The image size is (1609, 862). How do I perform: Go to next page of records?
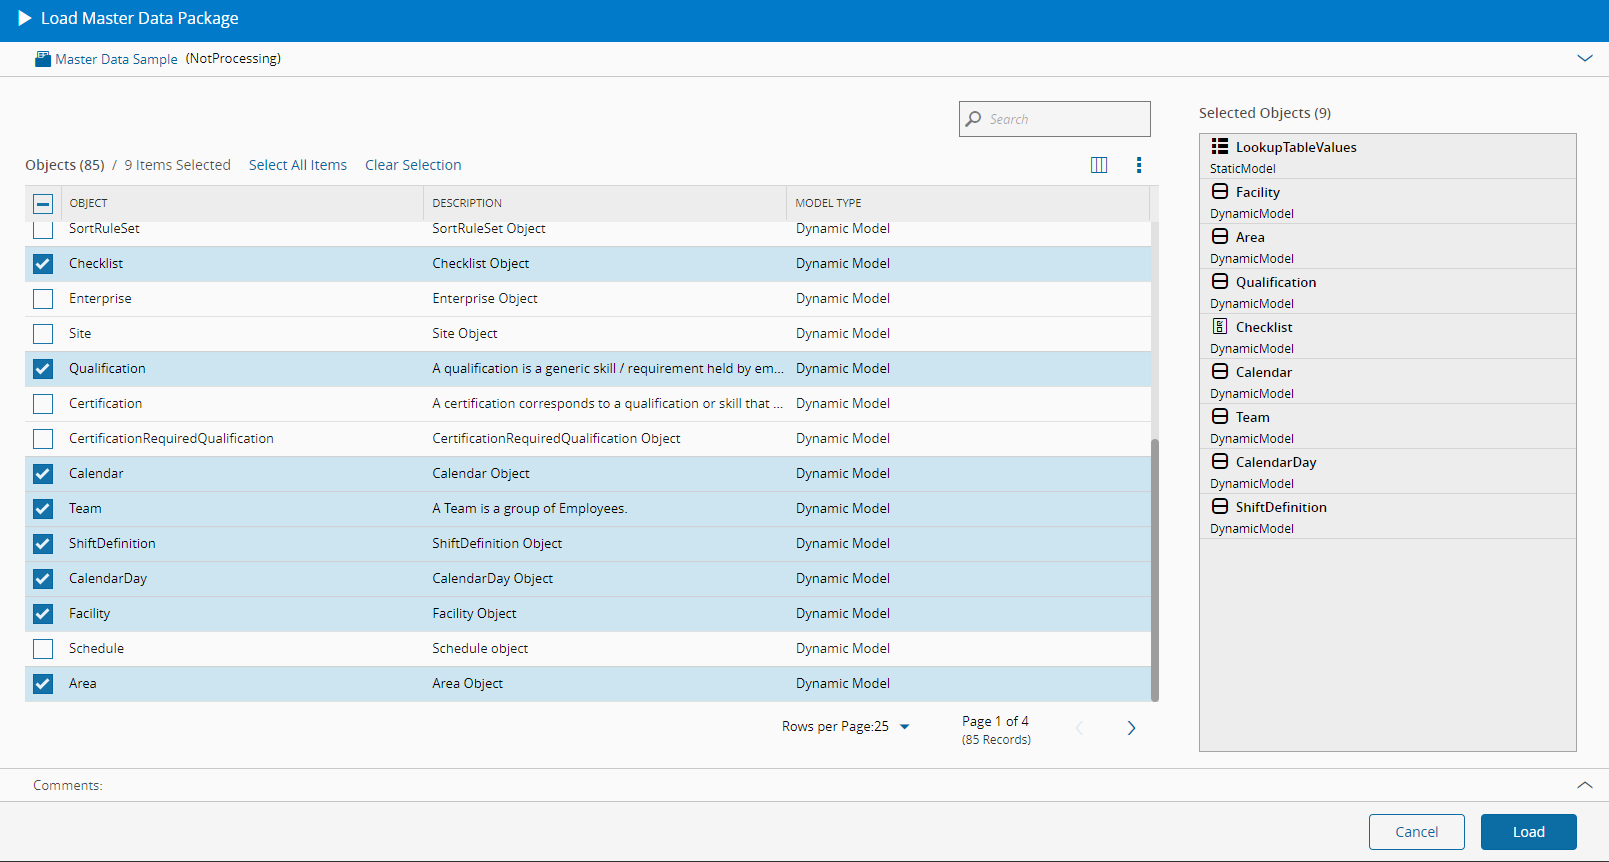point(1131,728)
